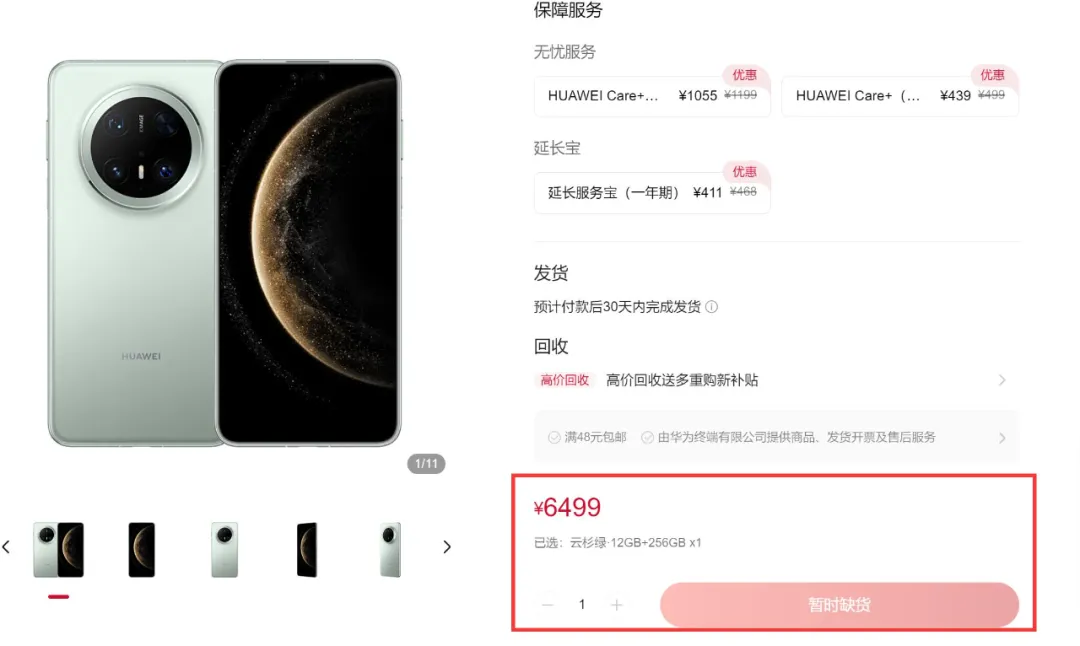The height and width of the screenshot is (646, 1080).
Task: Click the next thumbnails right arrow
Action: tap(447, 548)
